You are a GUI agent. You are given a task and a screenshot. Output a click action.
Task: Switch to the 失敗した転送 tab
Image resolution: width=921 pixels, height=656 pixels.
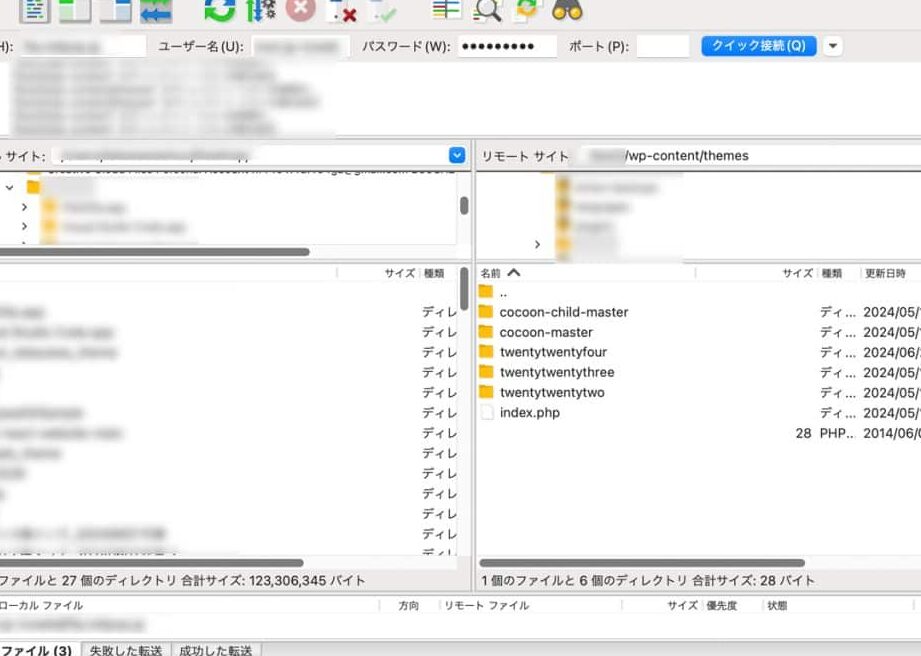(126, 650)
